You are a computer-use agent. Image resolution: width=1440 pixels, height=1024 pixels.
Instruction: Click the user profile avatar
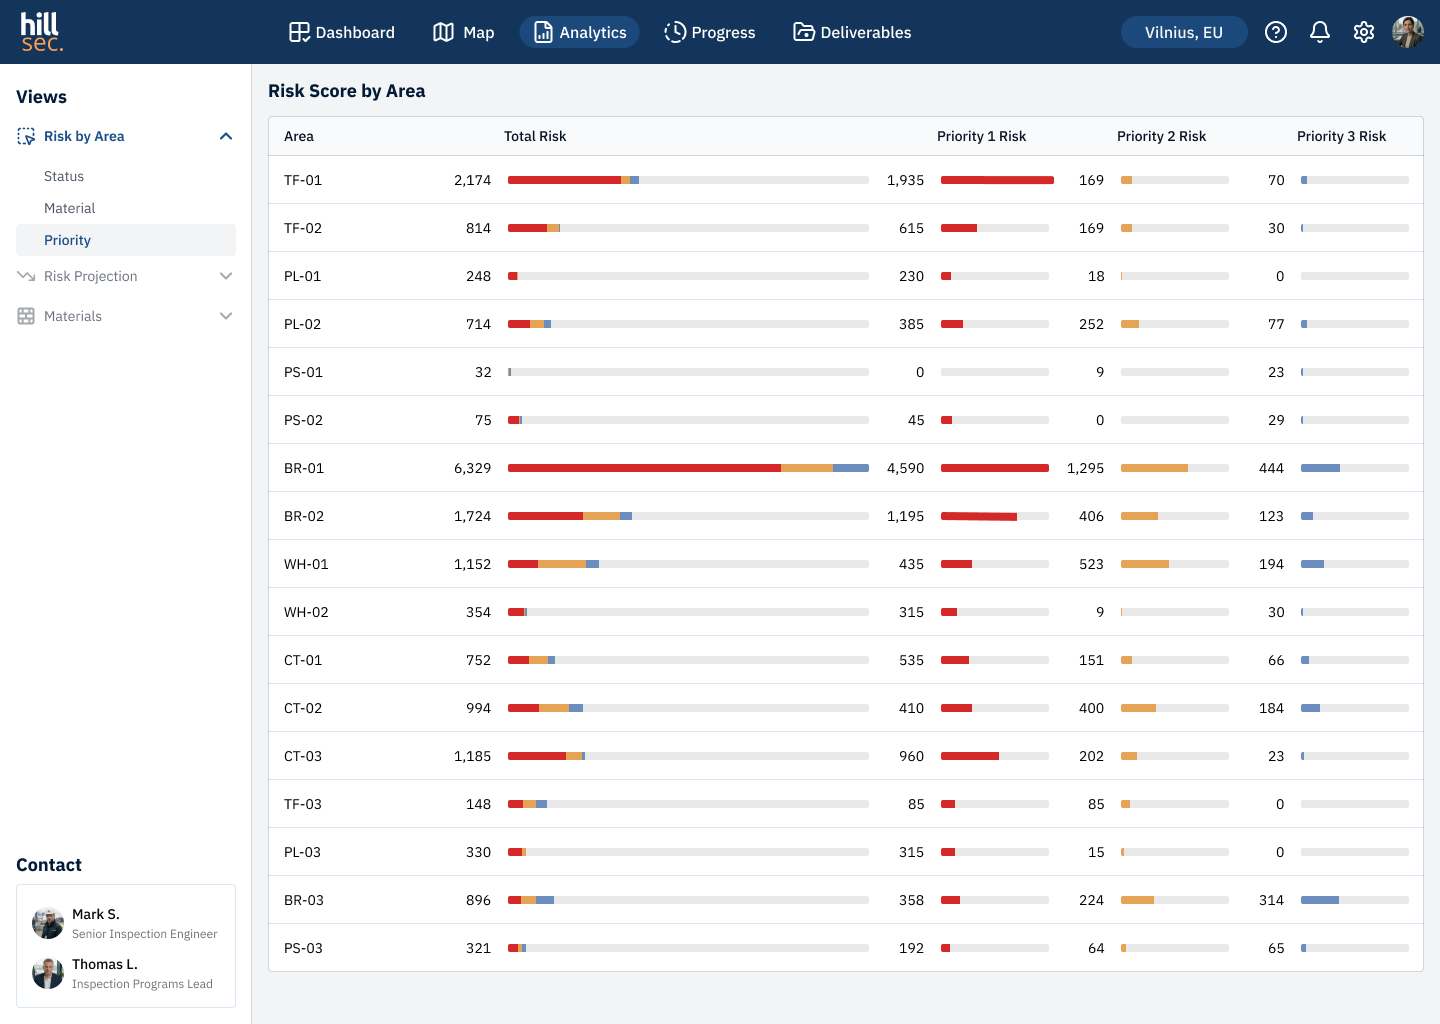click(x=1408, y=32)
